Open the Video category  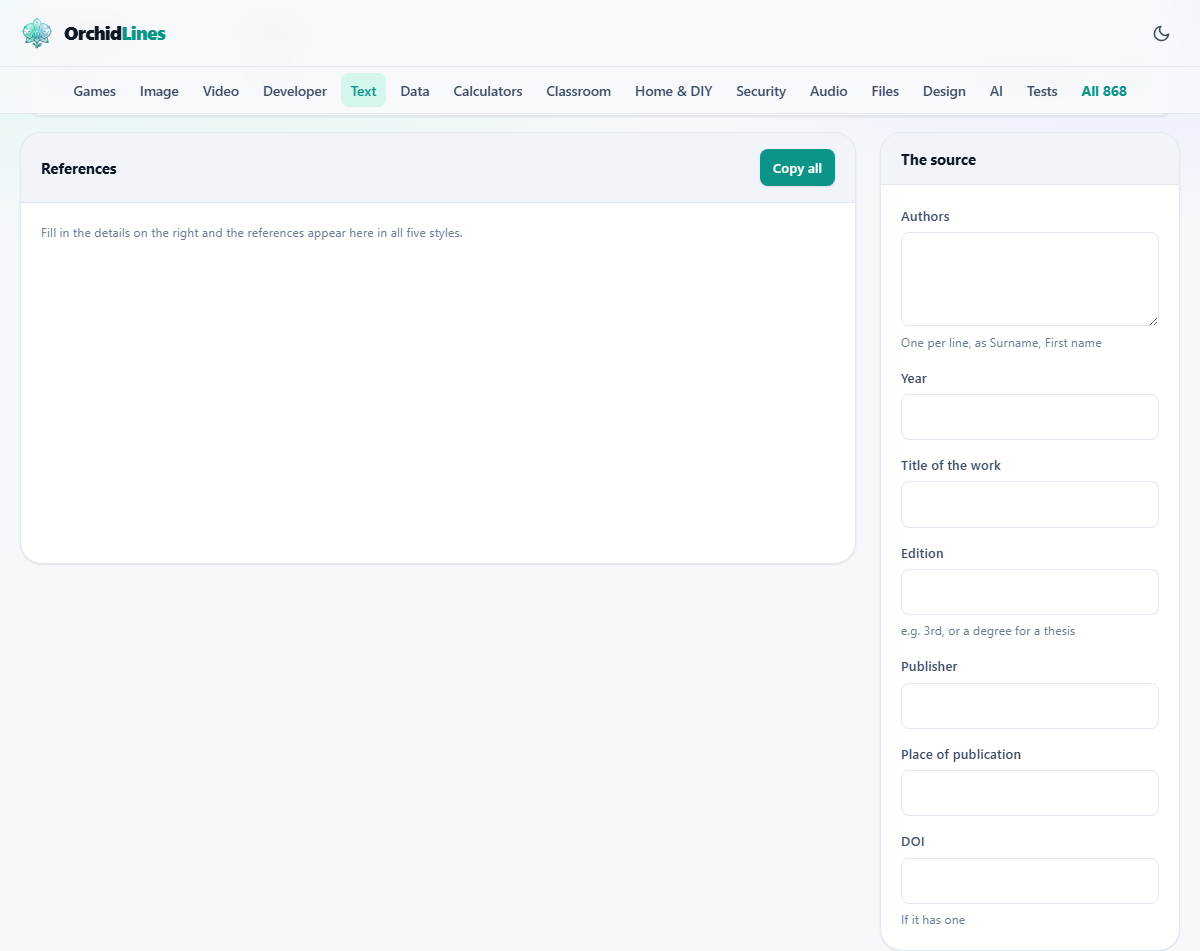point(221,91)
